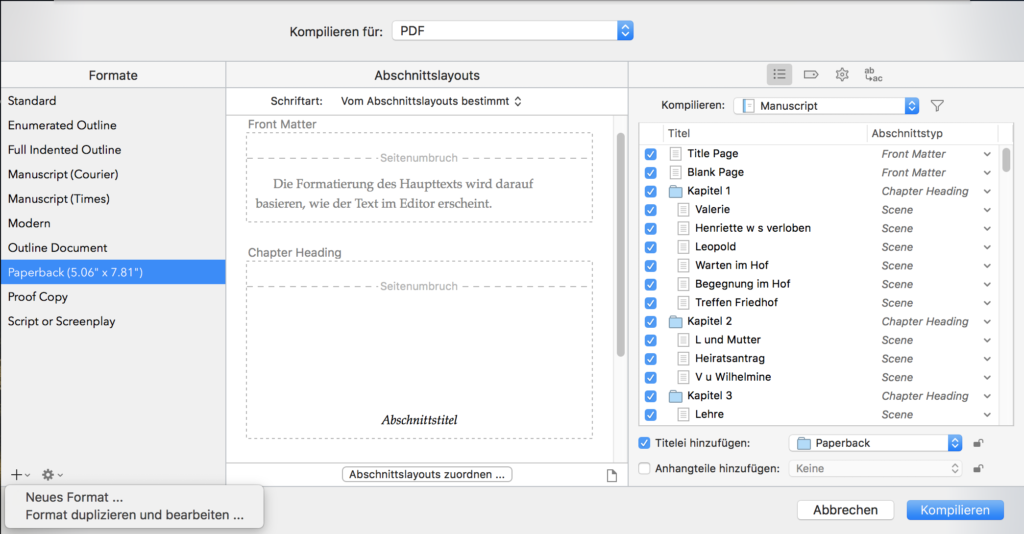The width and height of the screenshot is (1024, 534).
Task: Open the contents list tab icon
Action: click(x=780, y=74)
